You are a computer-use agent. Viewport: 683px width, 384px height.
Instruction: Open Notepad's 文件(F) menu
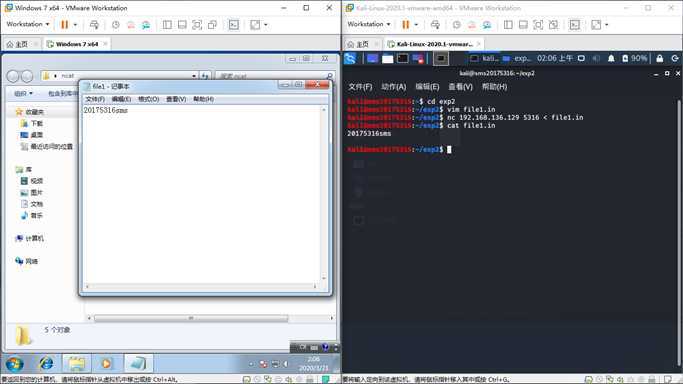point(95,99)
